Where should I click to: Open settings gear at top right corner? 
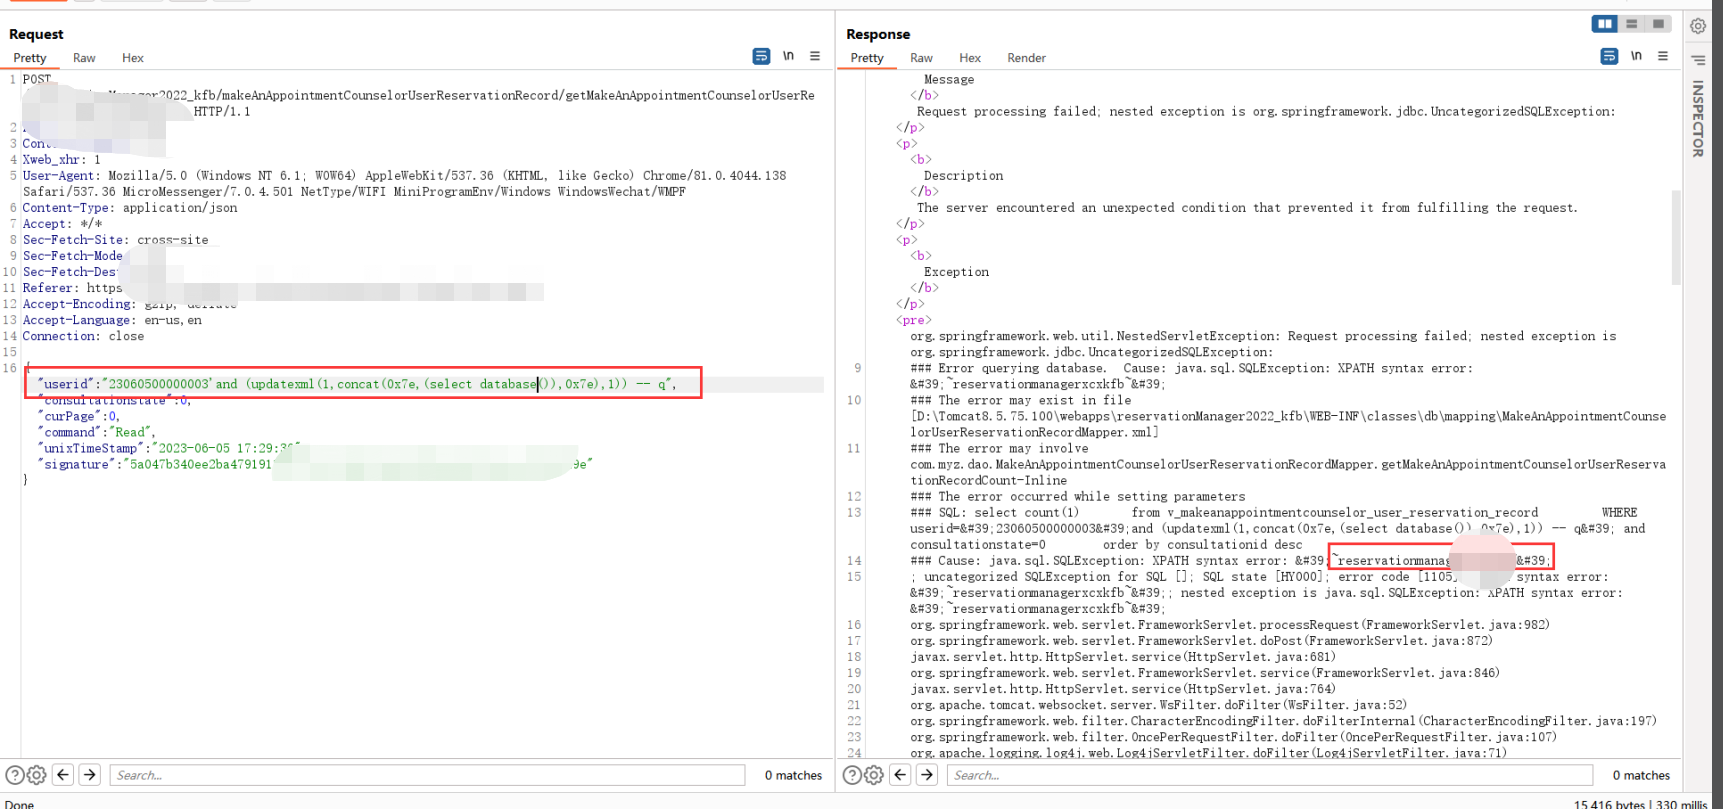pos(1698,26)
